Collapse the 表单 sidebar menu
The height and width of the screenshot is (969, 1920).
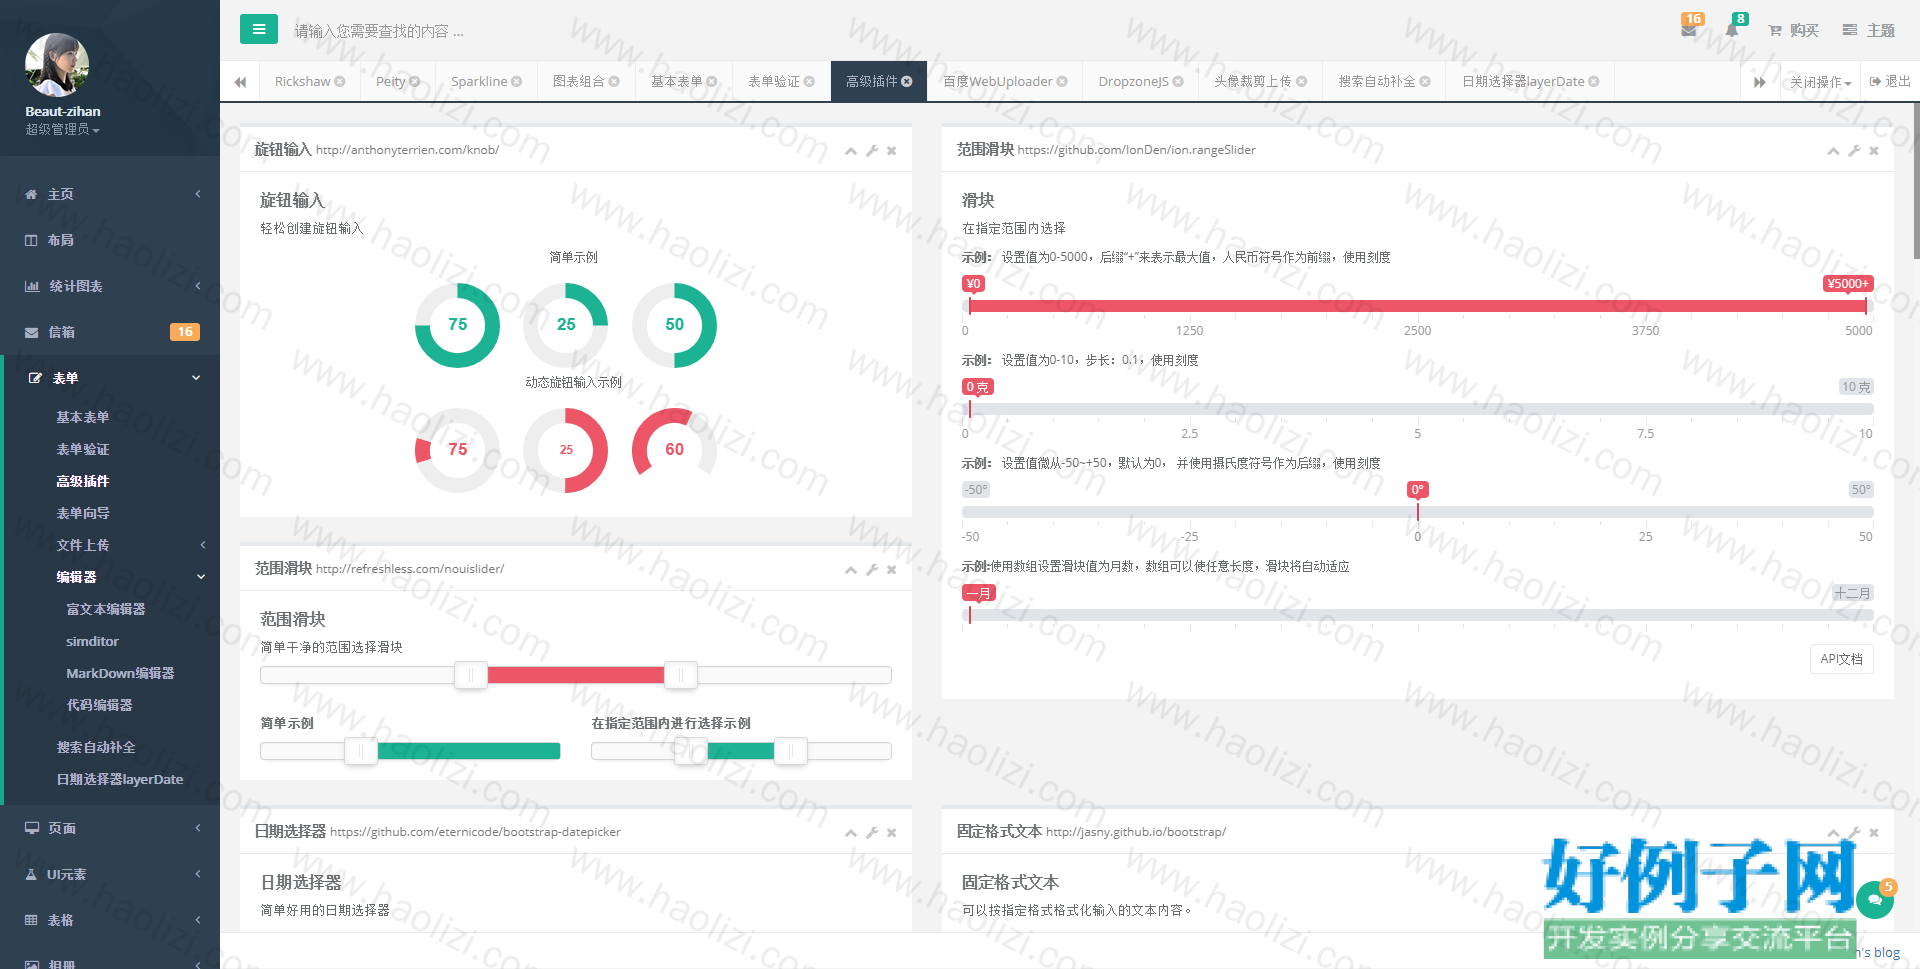point(110,378)
